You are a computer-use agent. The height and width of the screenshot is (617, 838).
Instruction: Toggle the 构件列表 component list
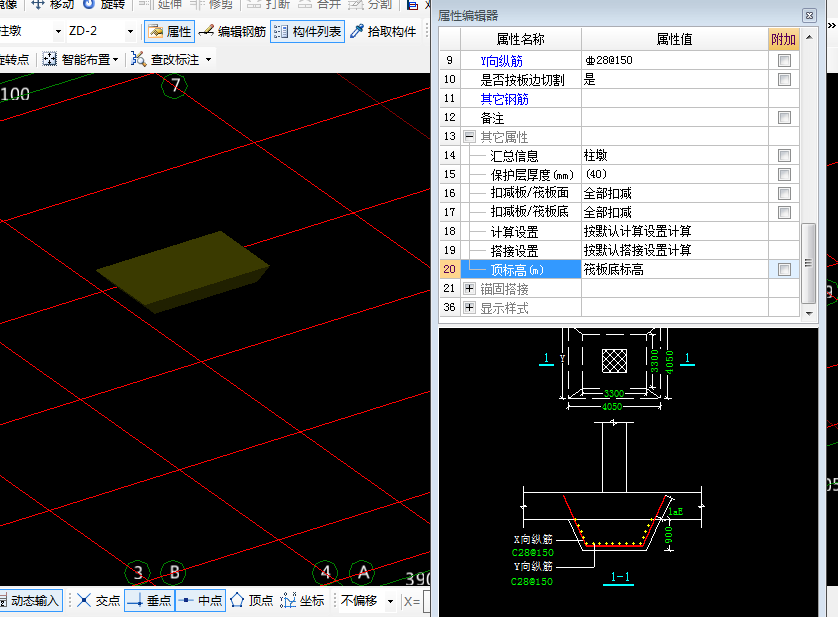(x=307, y=32)
